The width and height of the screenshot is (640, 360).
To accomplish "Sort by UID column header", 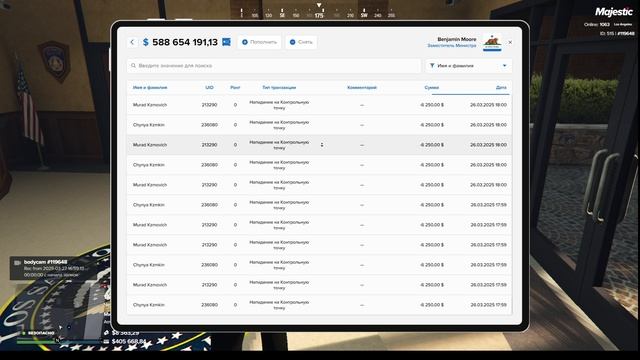I will (x=209, y=87).
